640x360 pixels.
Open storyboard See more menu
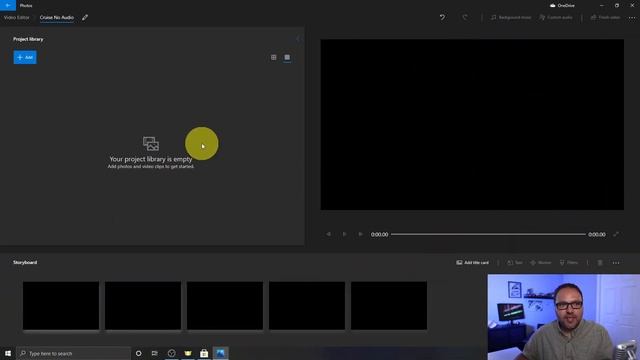coord(616,262)
